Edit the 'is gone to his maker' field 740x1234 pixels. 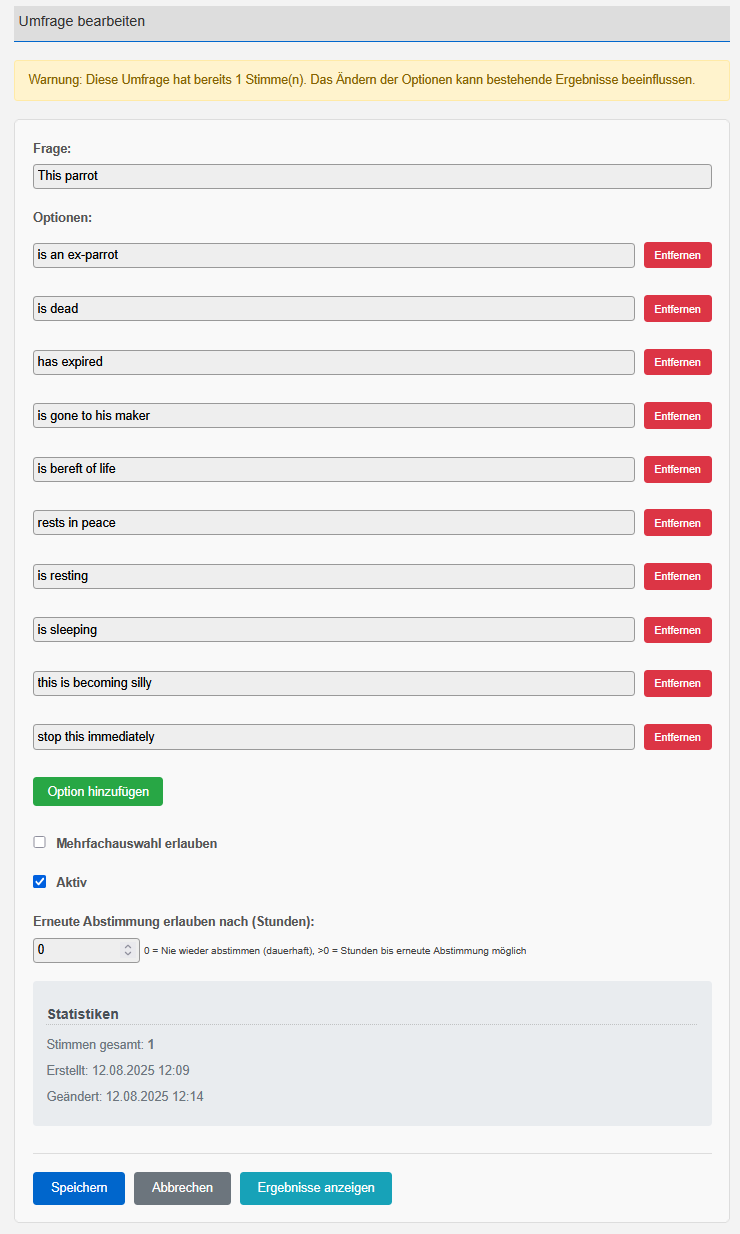pos(334,415)
